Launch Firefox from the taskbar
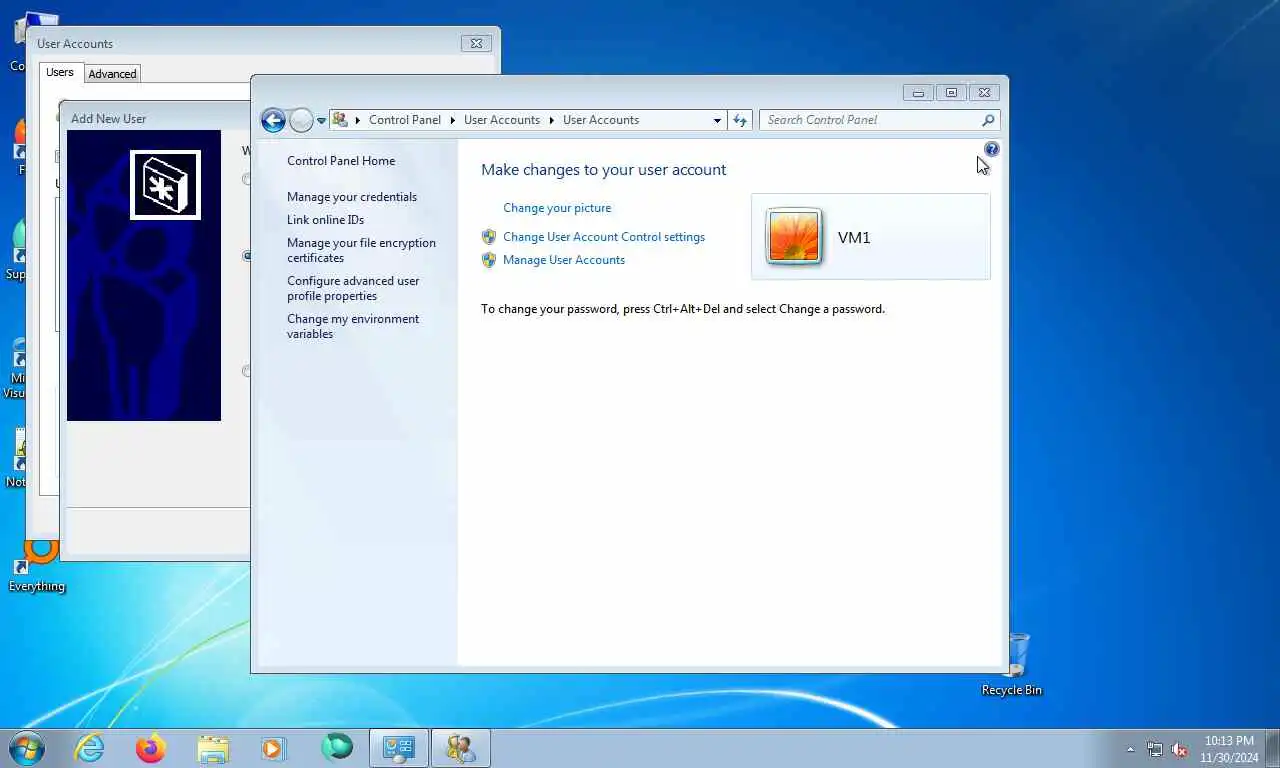 click(x=151, y=748)
